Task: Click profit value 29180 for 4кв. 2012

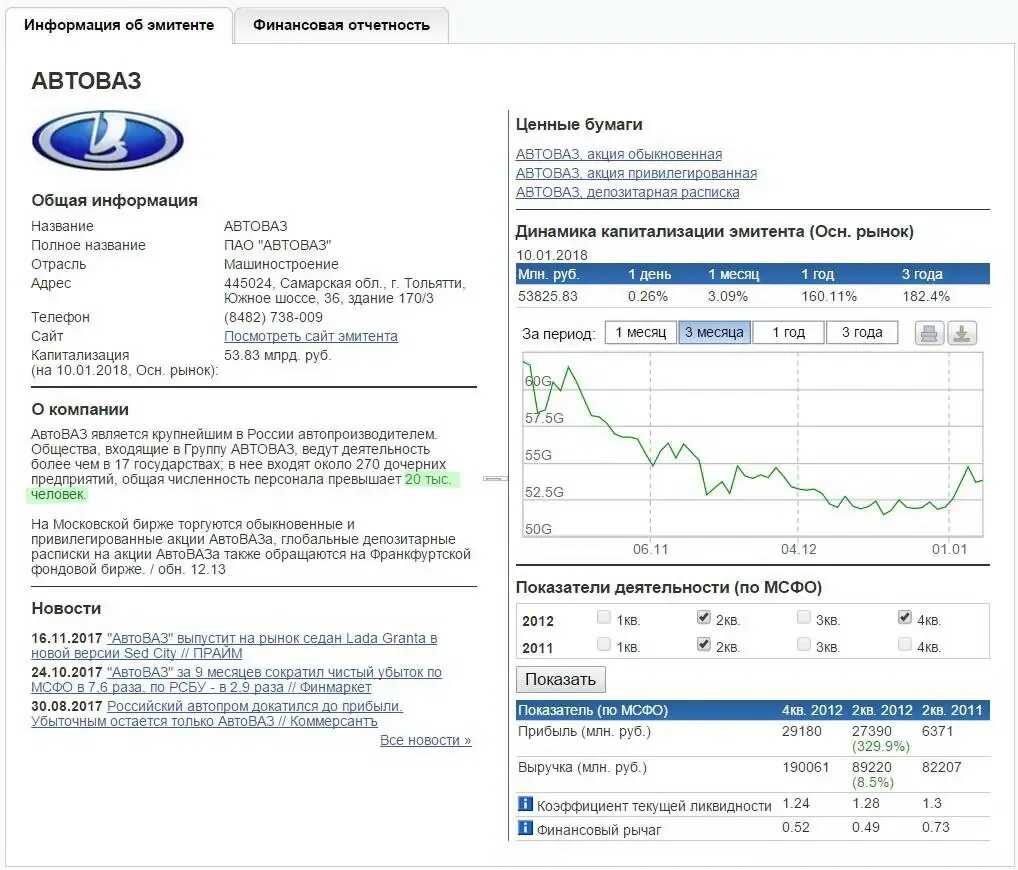Action: tap(802, 732)
